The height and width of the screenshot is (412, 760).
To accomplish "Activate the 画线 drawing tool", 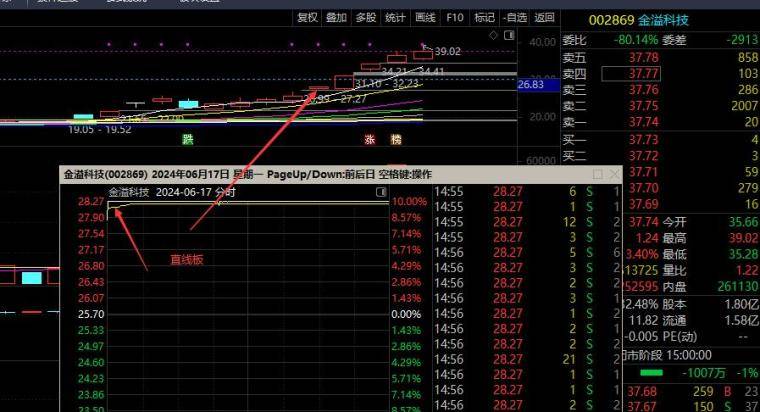I will click(425, 18).
